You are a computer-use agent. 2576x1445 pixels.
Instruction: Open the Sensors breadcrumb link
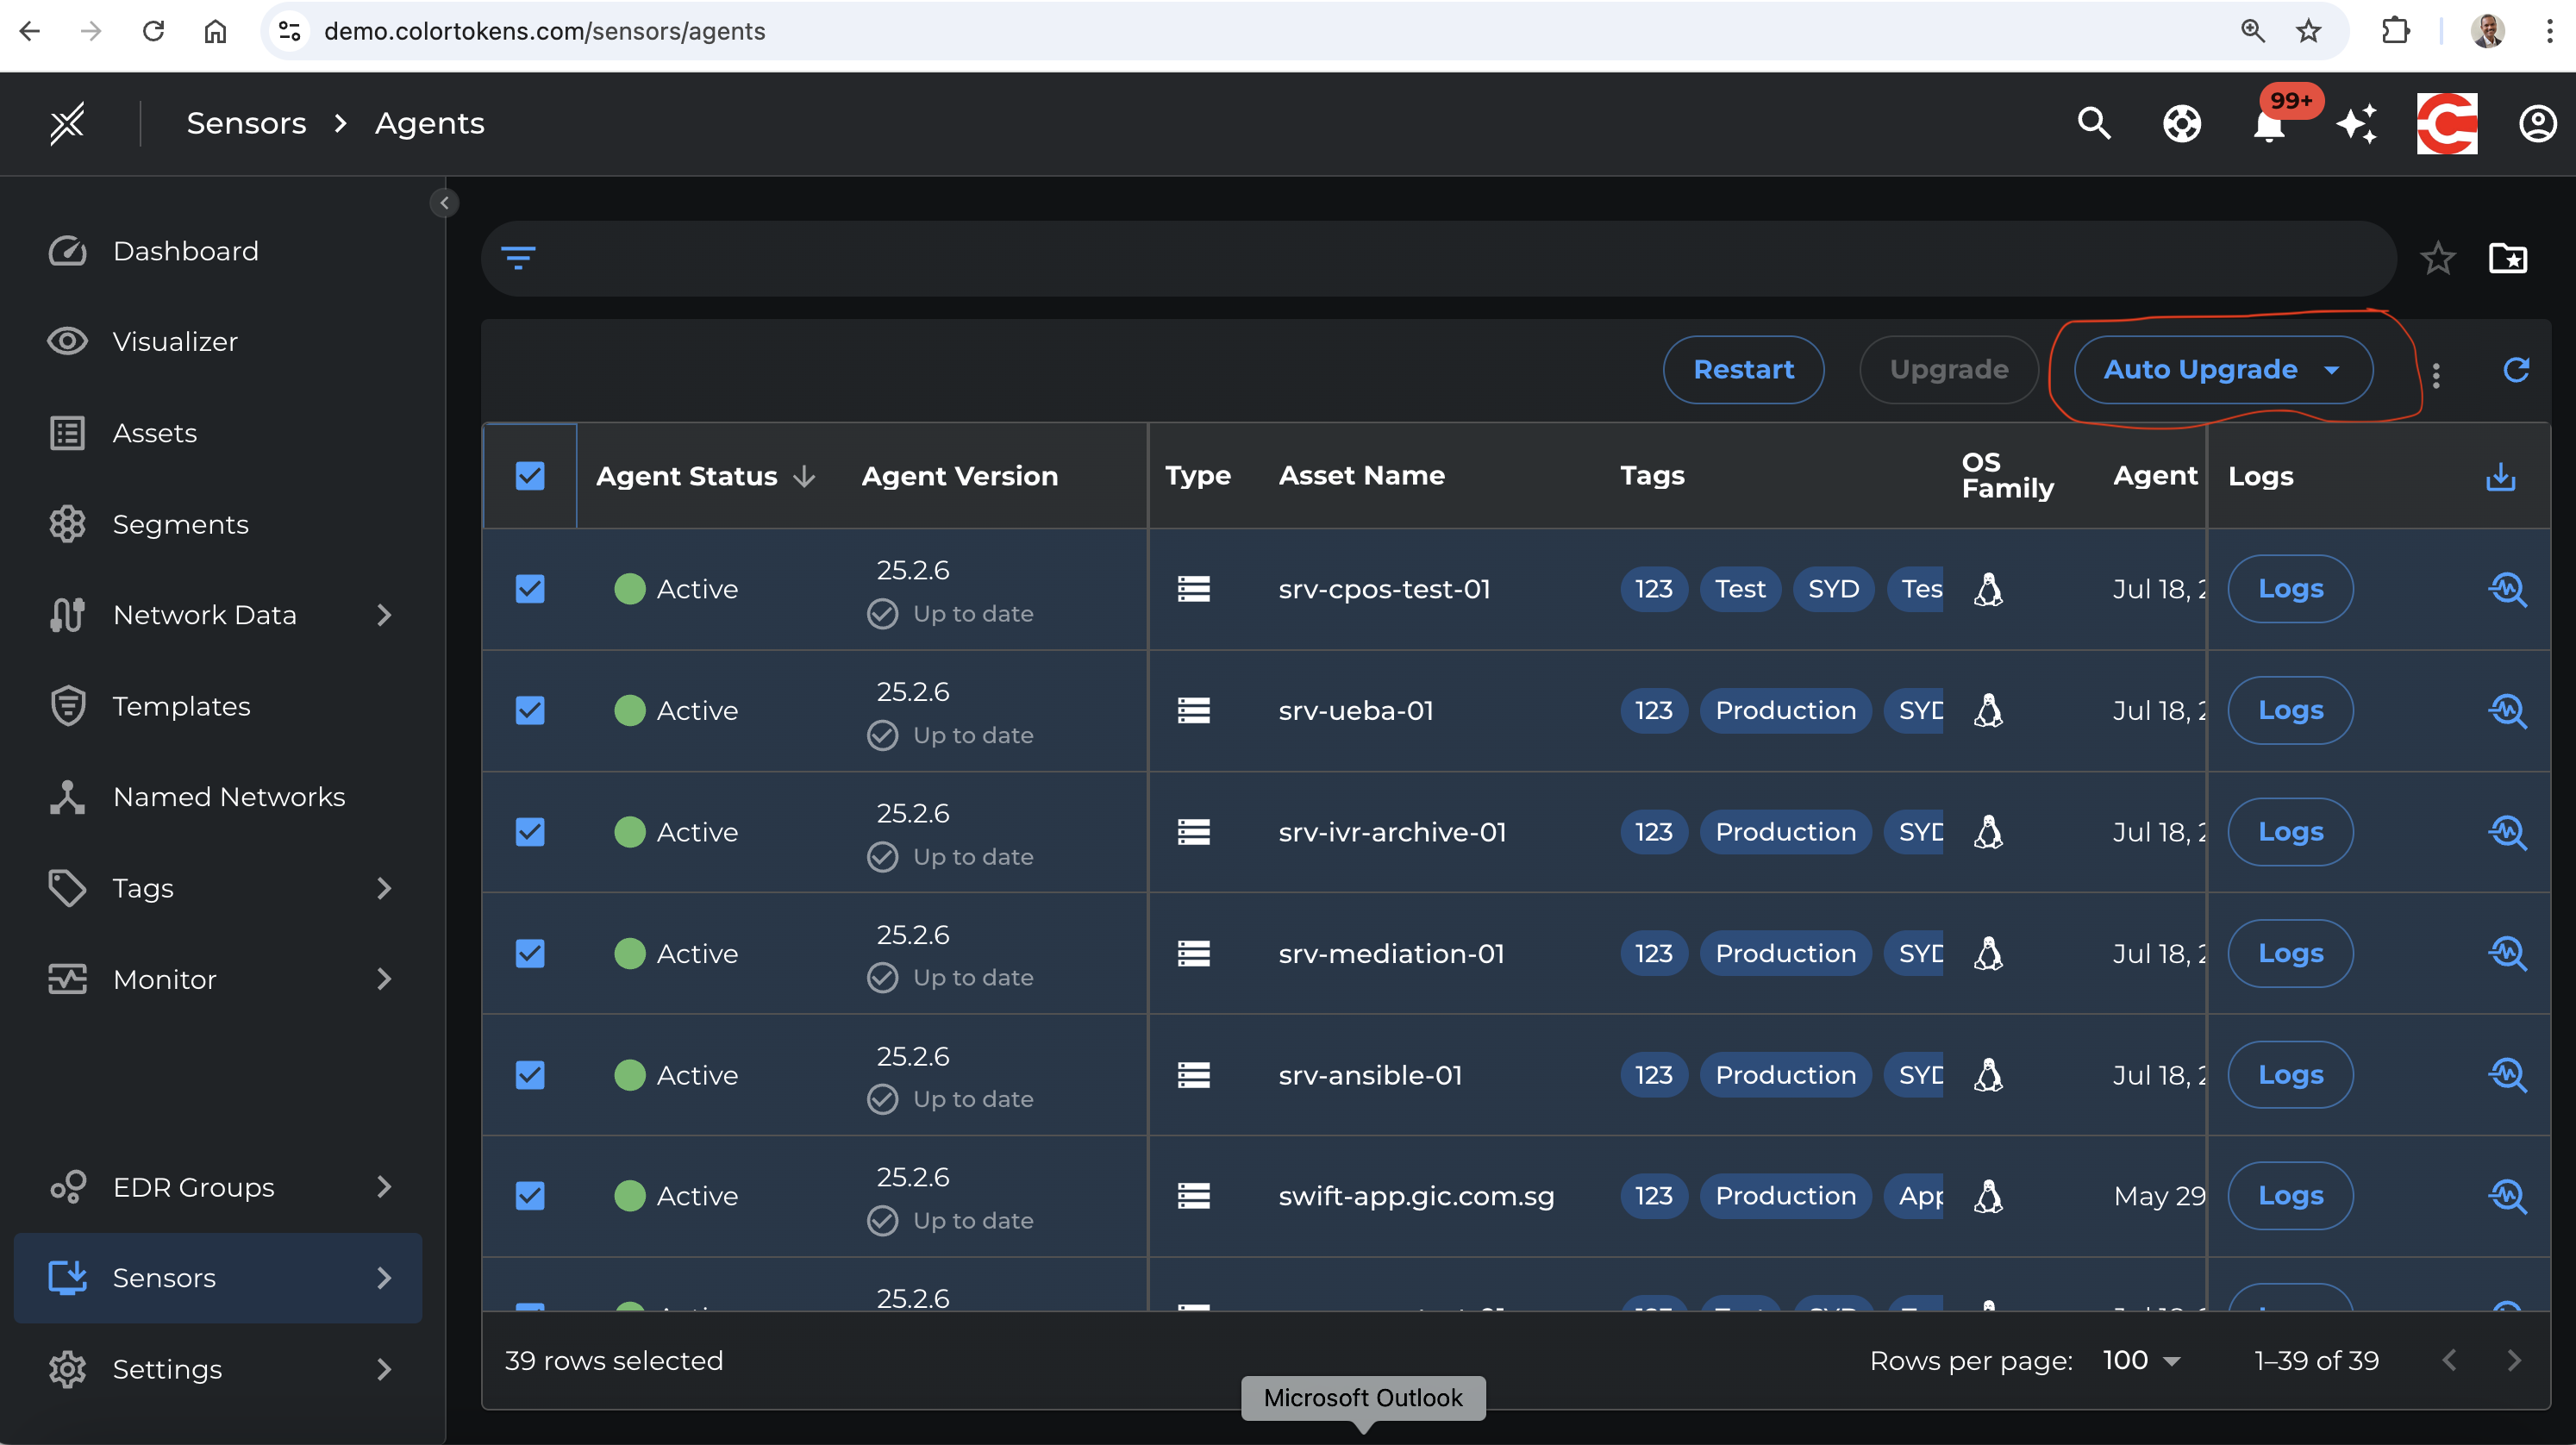pos(246,122)
